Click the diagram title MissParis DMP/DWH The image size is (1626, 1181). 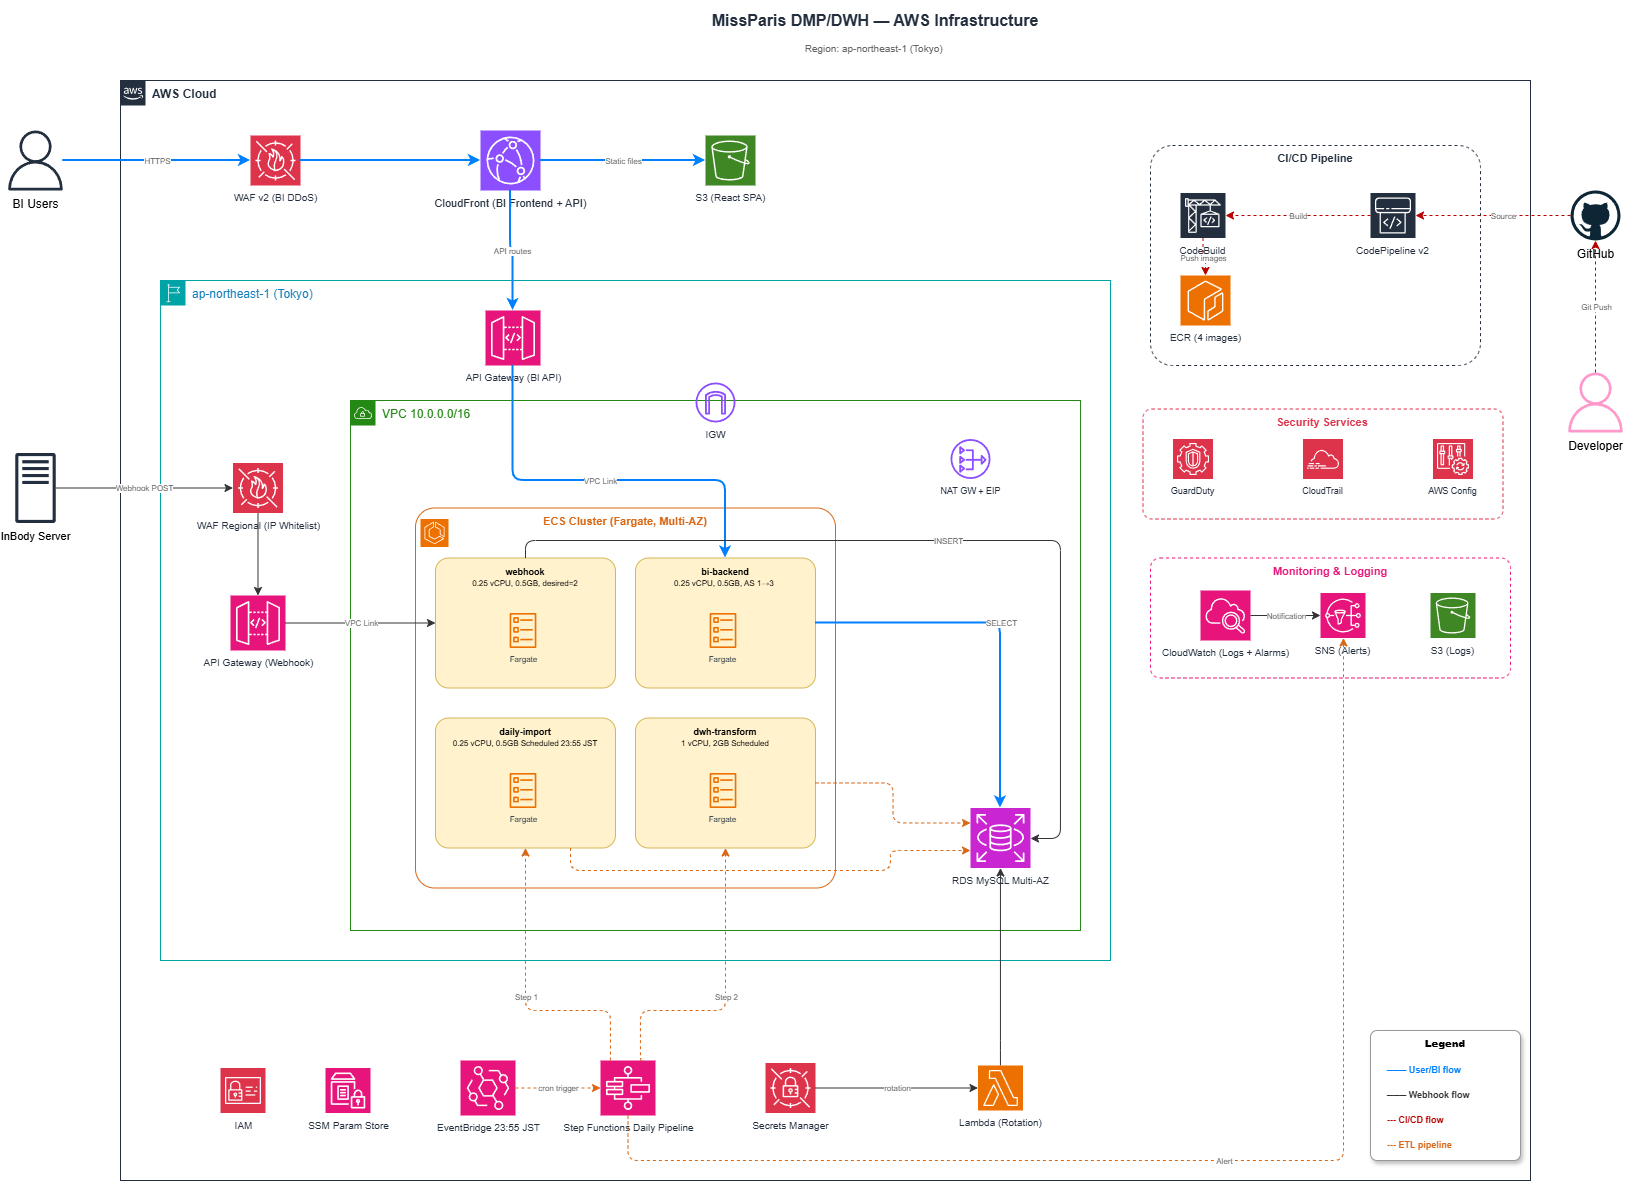(x=874, y=20)
